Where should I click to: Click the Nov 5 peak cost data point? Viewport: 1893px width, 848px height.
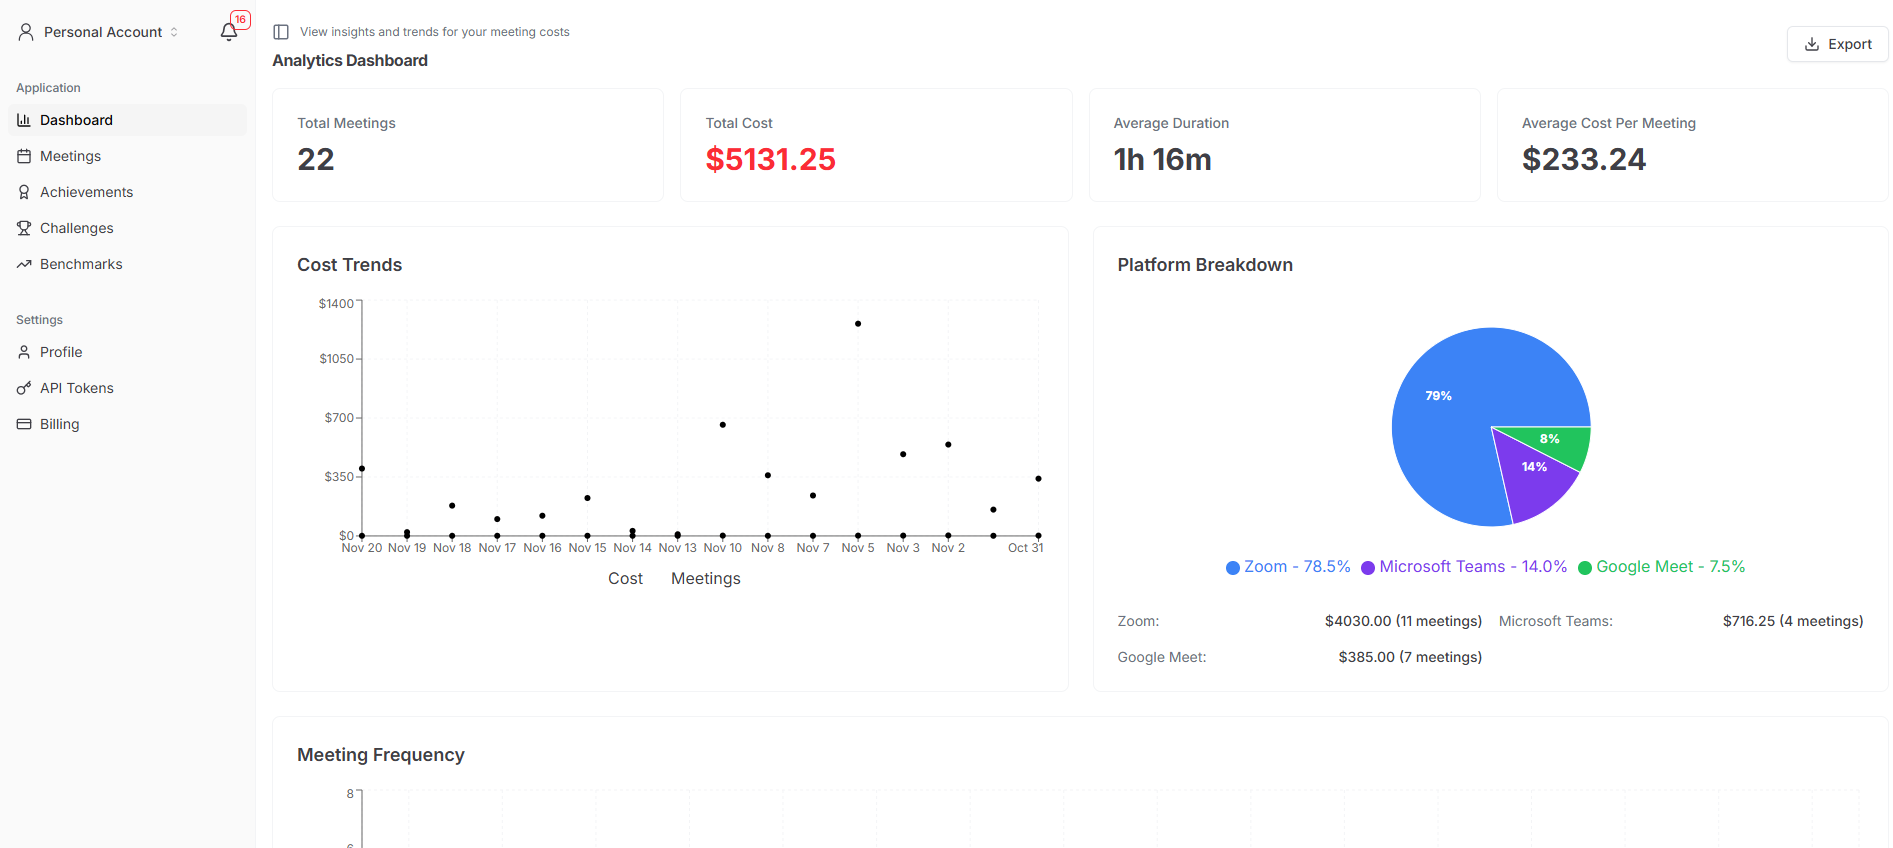pos(858,324)
